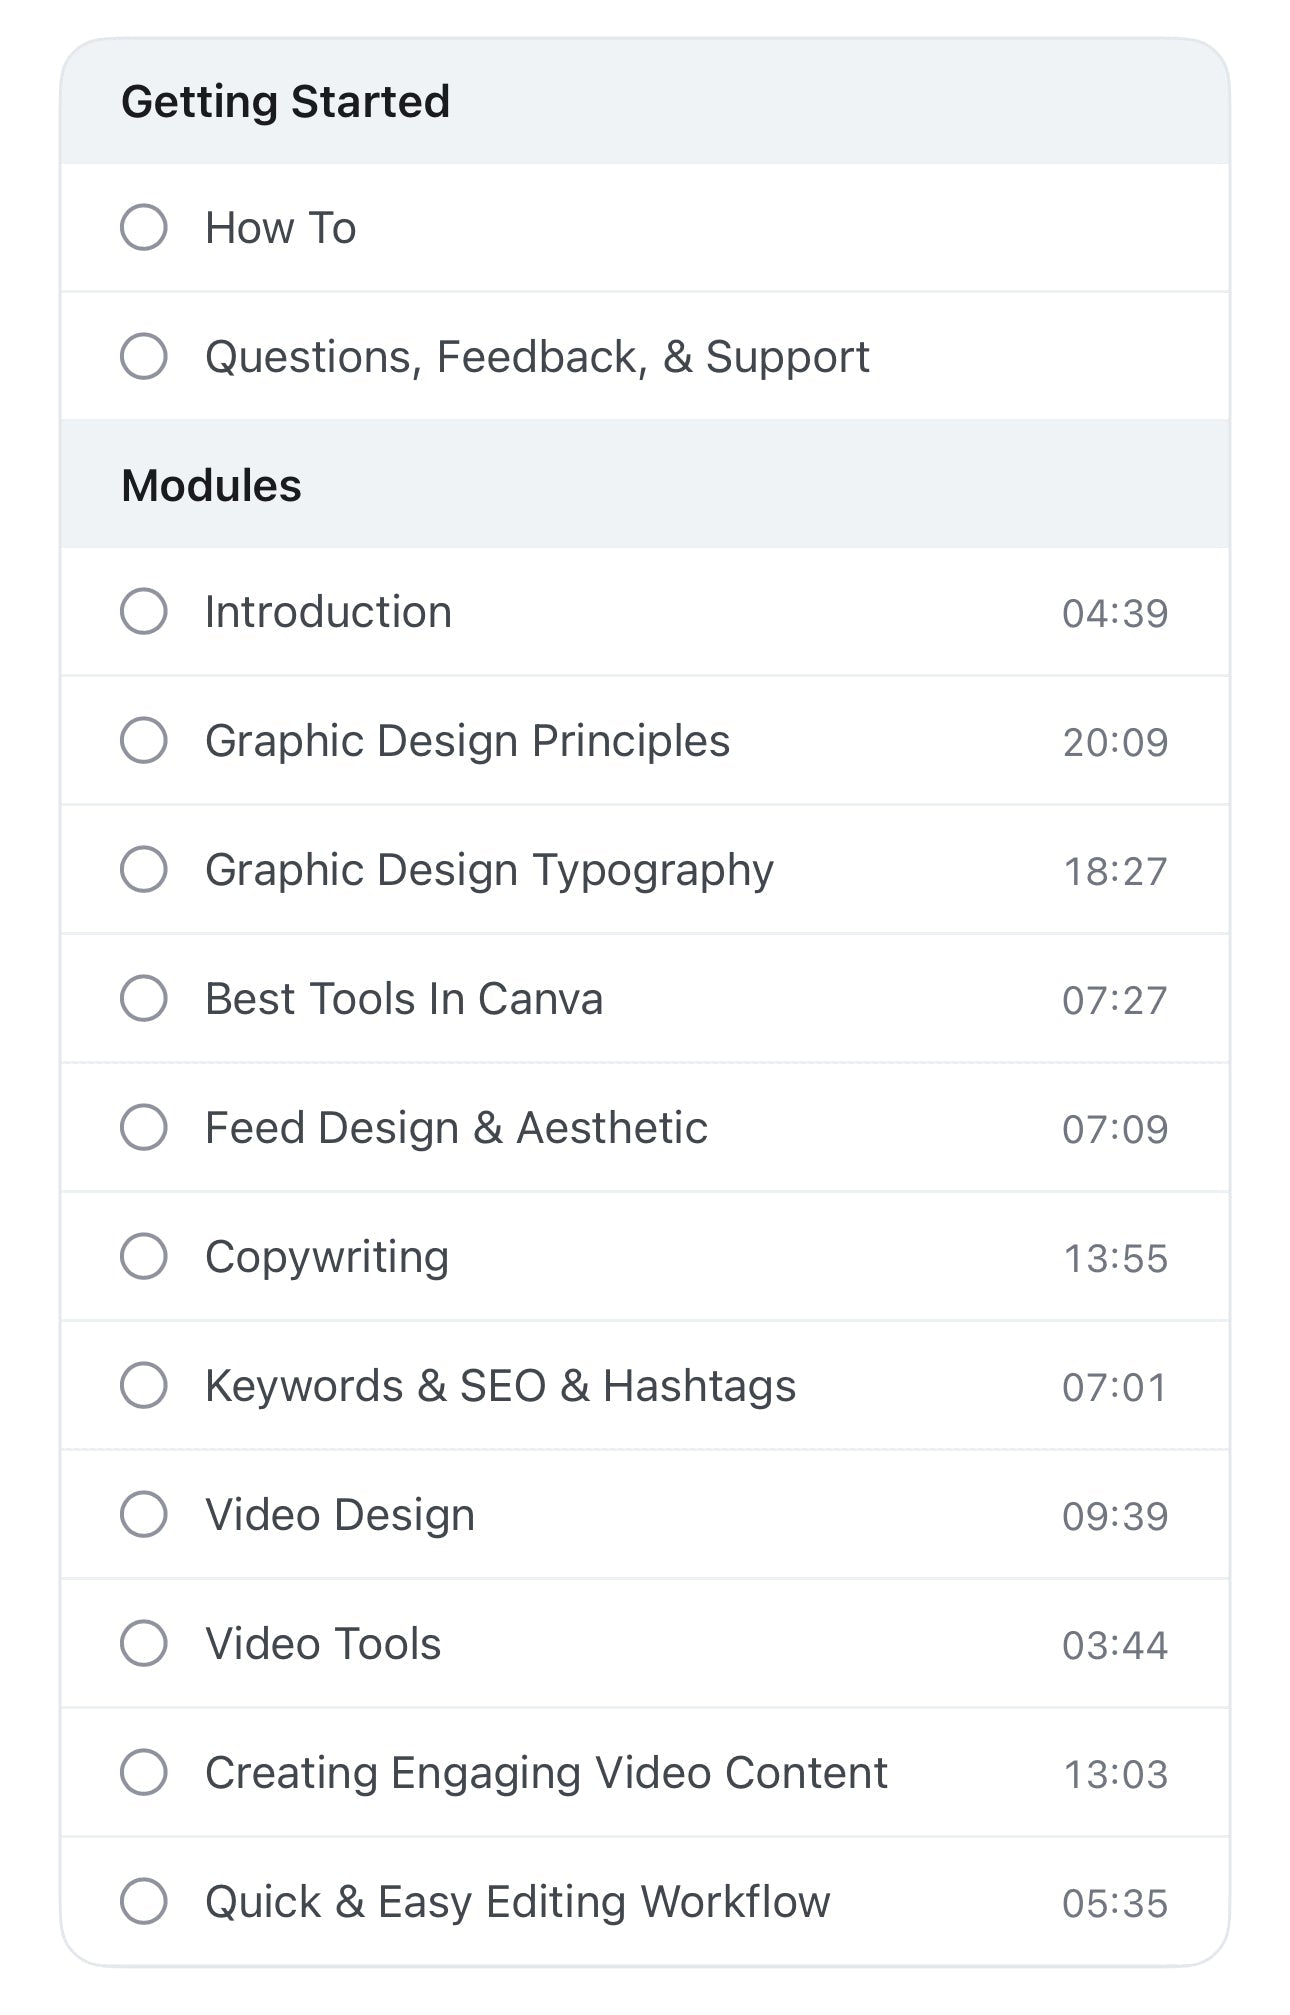Check the circle beside Feed Design & Aesthetic
The height and width of the screenshot is (2015, 1290).
tap(145, 1127)
